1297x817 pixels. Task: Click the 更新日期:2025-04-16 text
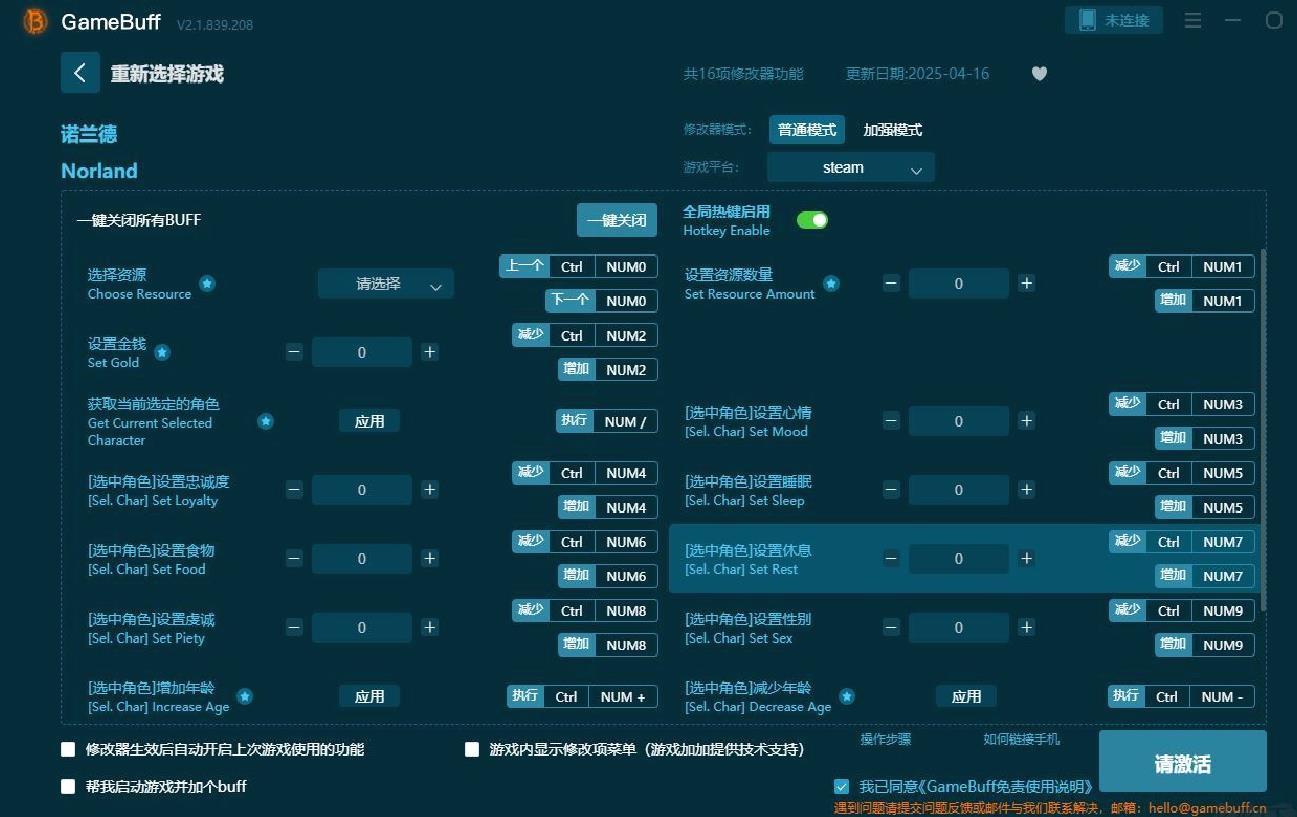[x=917, y=73]
